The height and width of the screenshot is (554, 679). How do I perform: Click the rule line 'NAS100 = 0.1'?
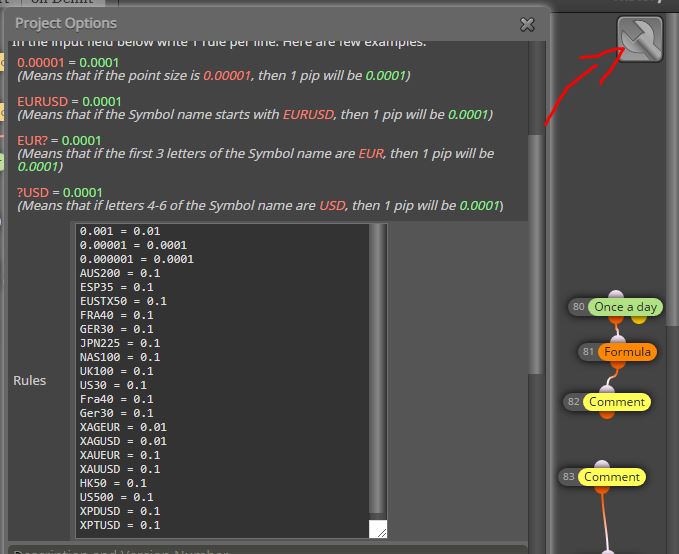120,357
